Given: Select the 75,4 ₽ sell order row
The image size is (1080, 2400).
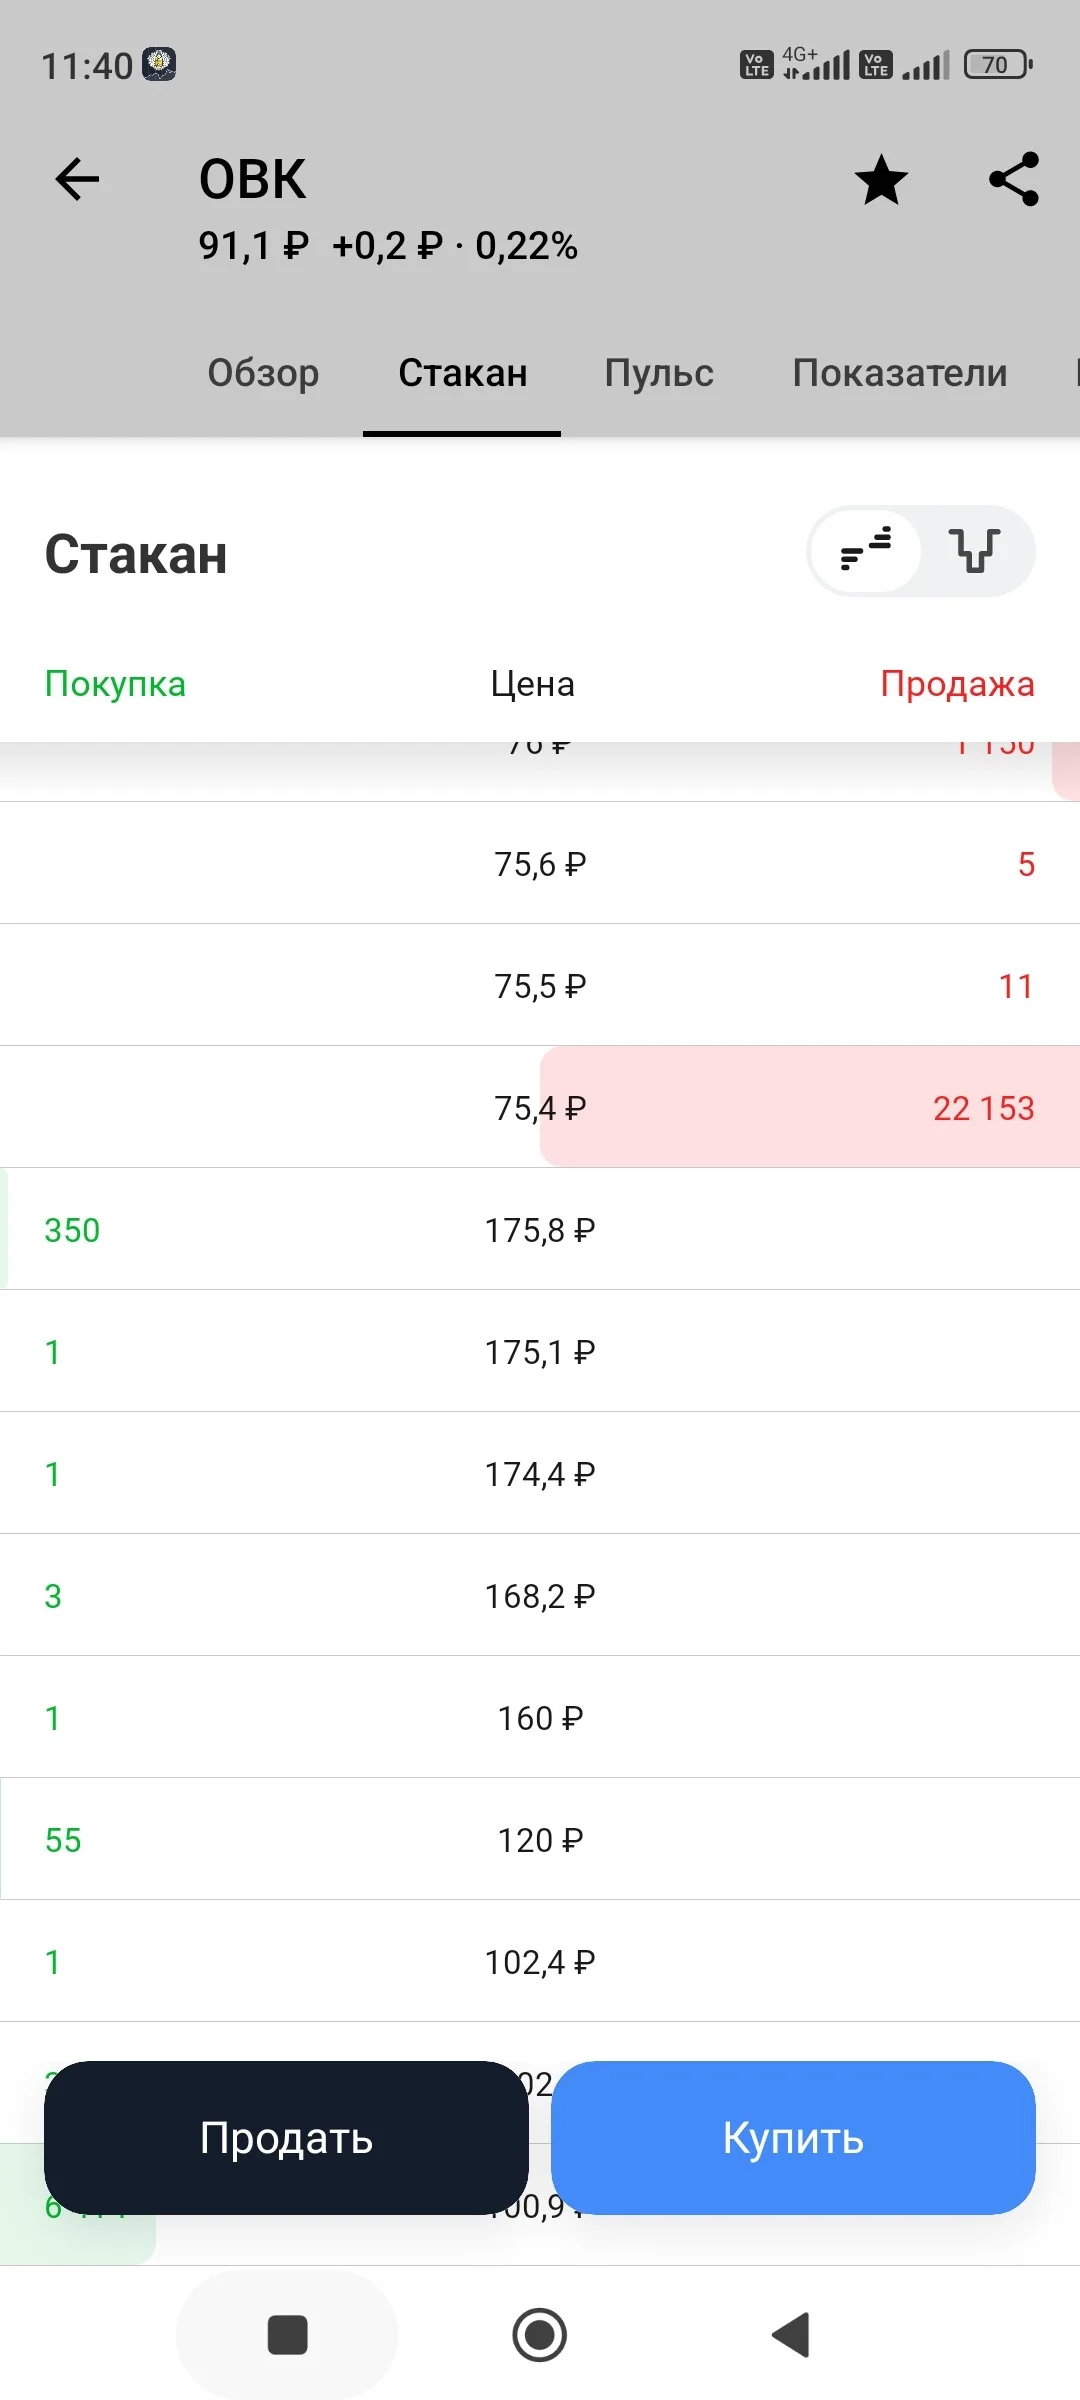Looking at the screenshot, I should [540, 1107].
